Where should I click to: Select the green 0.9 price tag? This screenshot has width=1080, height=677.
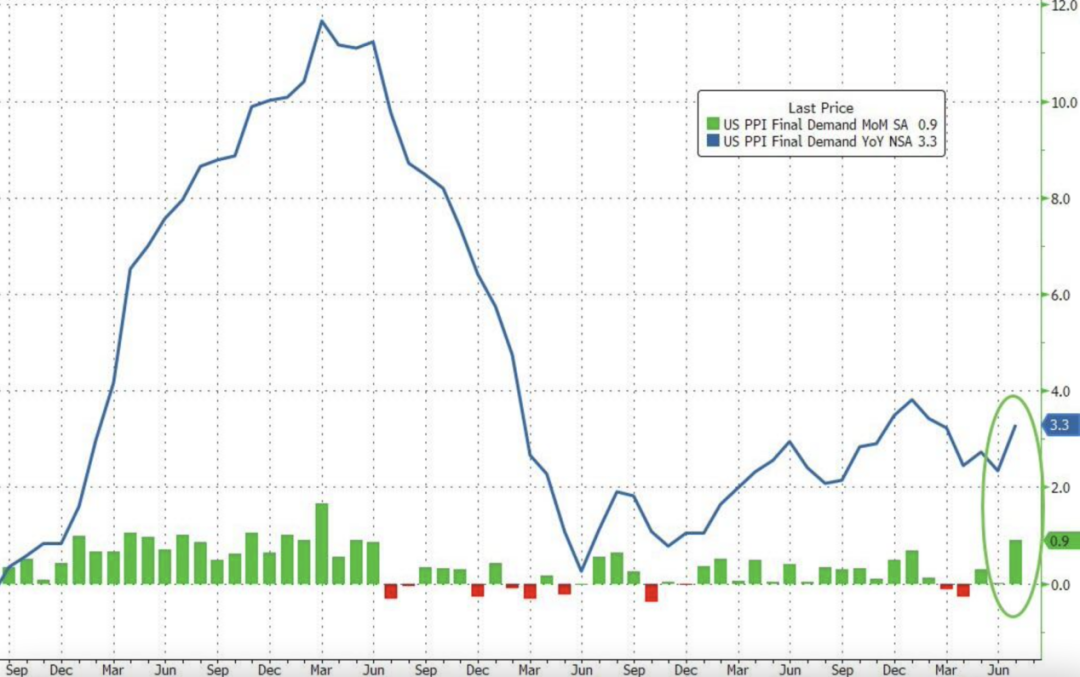(x=1061, y=541)
